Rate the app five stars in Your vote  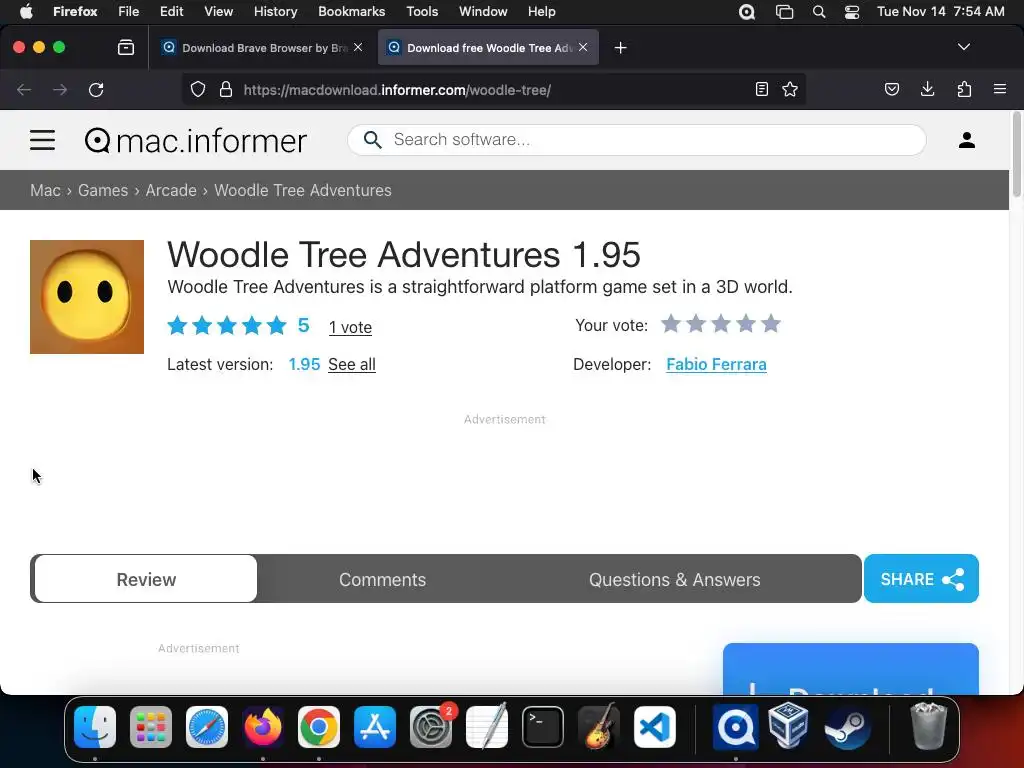click(x=771, y=323)
